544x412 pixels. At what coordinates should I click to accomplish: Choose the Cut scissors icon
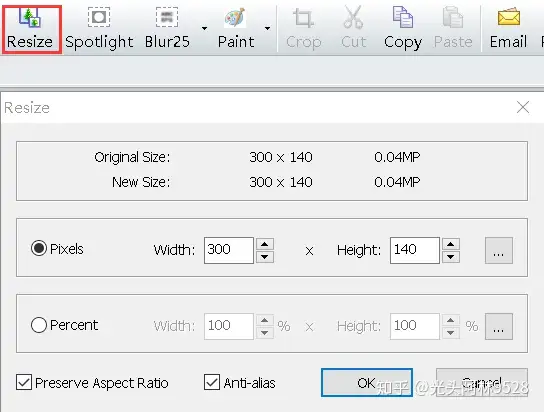point(353,17)
